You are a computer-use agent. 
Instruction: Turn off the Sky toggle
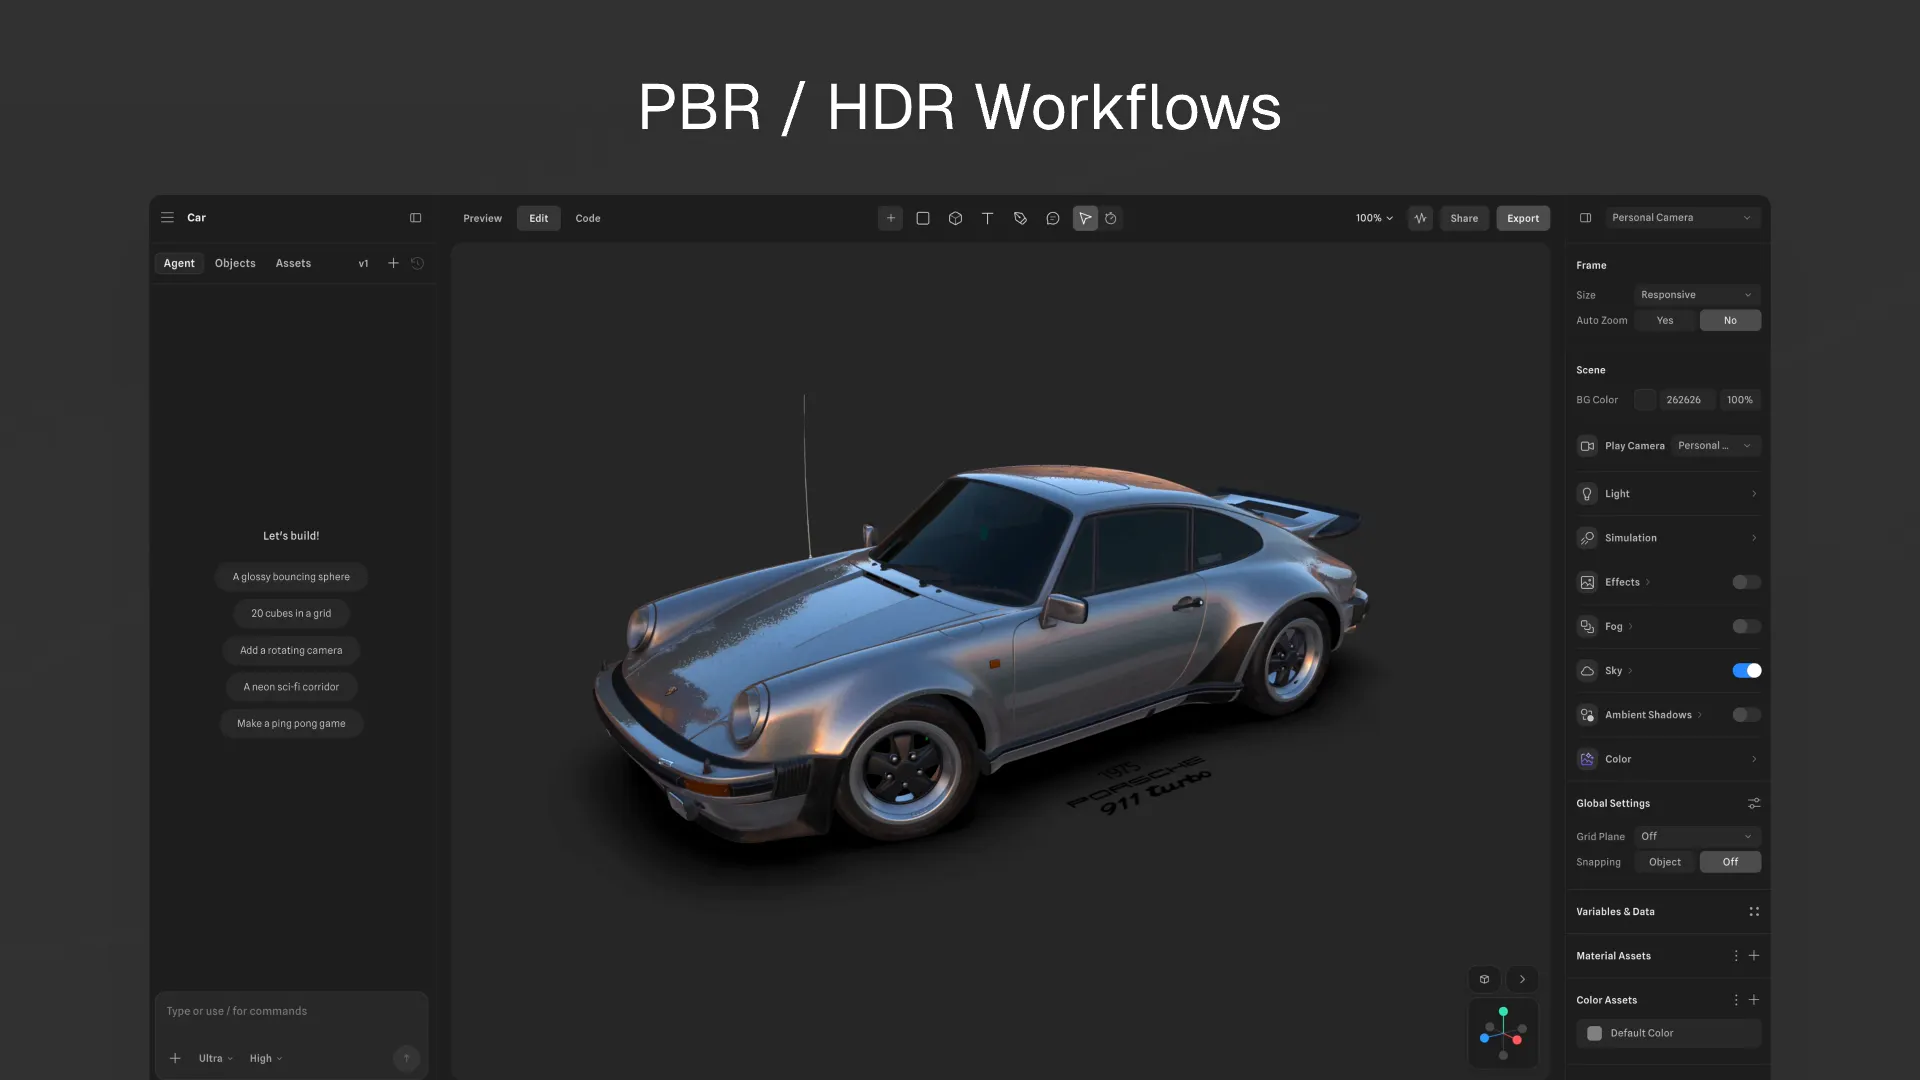point(1747,671)
